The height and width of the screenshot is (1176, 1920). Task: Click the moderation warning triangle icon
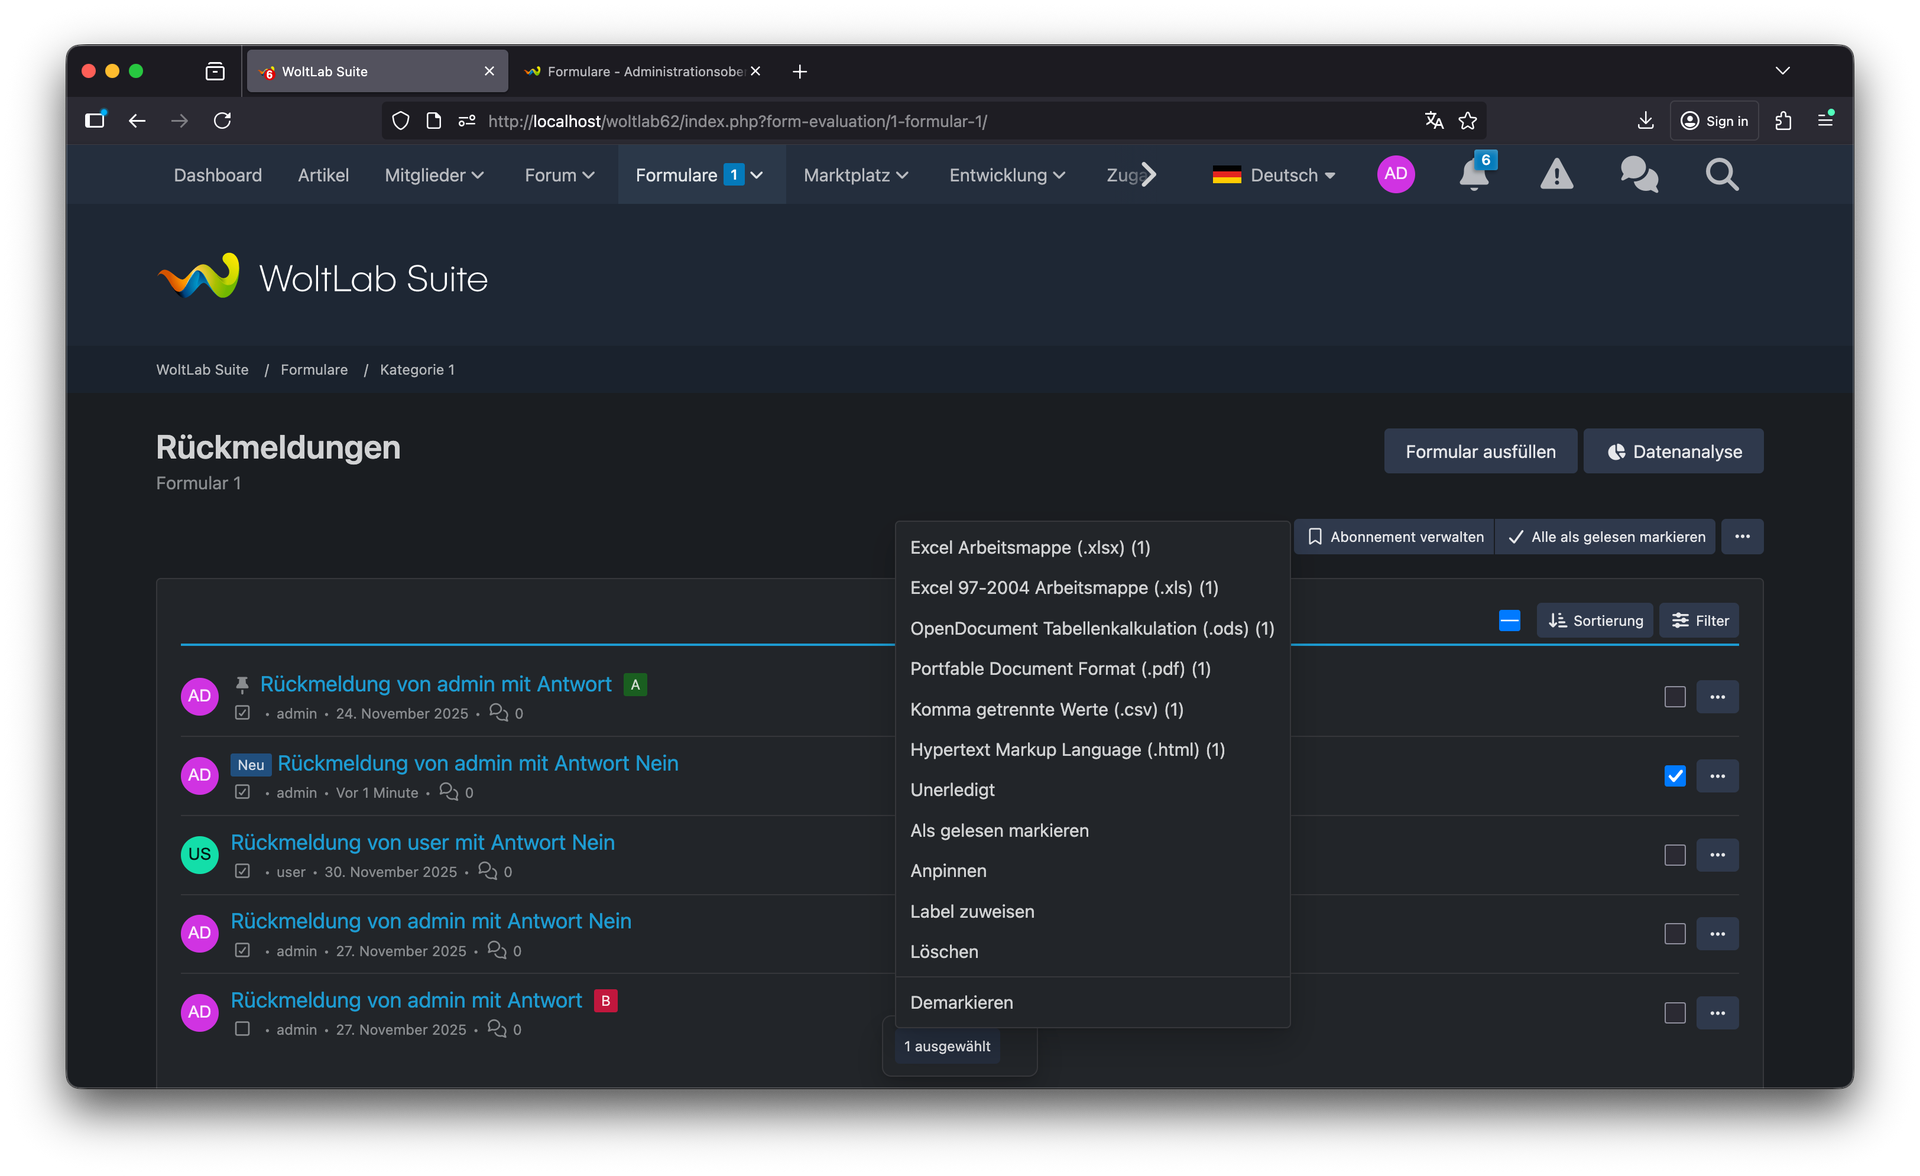pos(1556,175)
